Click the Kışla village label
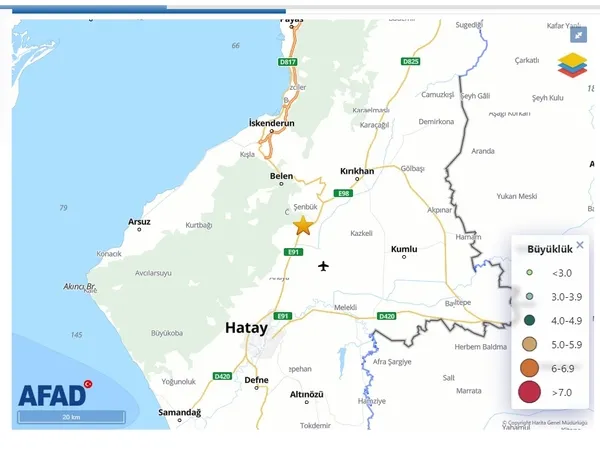Image resolution: width=600 pixels, height=471 pixels. (x=247, y=154)
